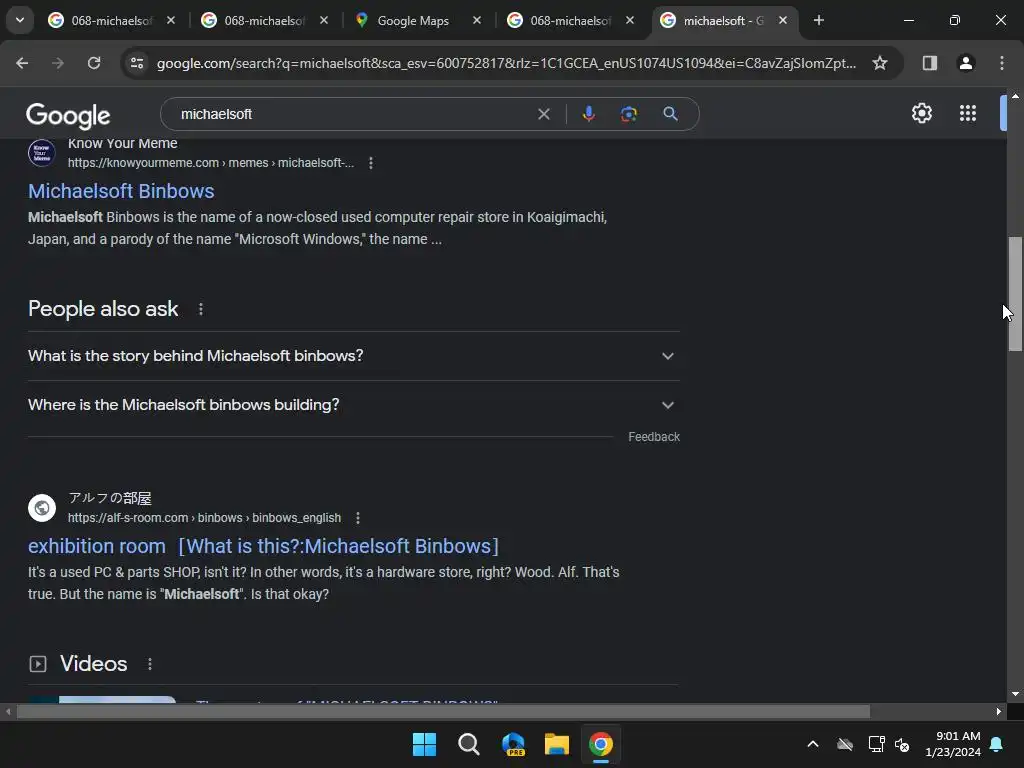The height and width of the screenshot is (768, 1024).
Task: Show hidden system tray icons
Action: pyautogui.click(x=813, y=744)
